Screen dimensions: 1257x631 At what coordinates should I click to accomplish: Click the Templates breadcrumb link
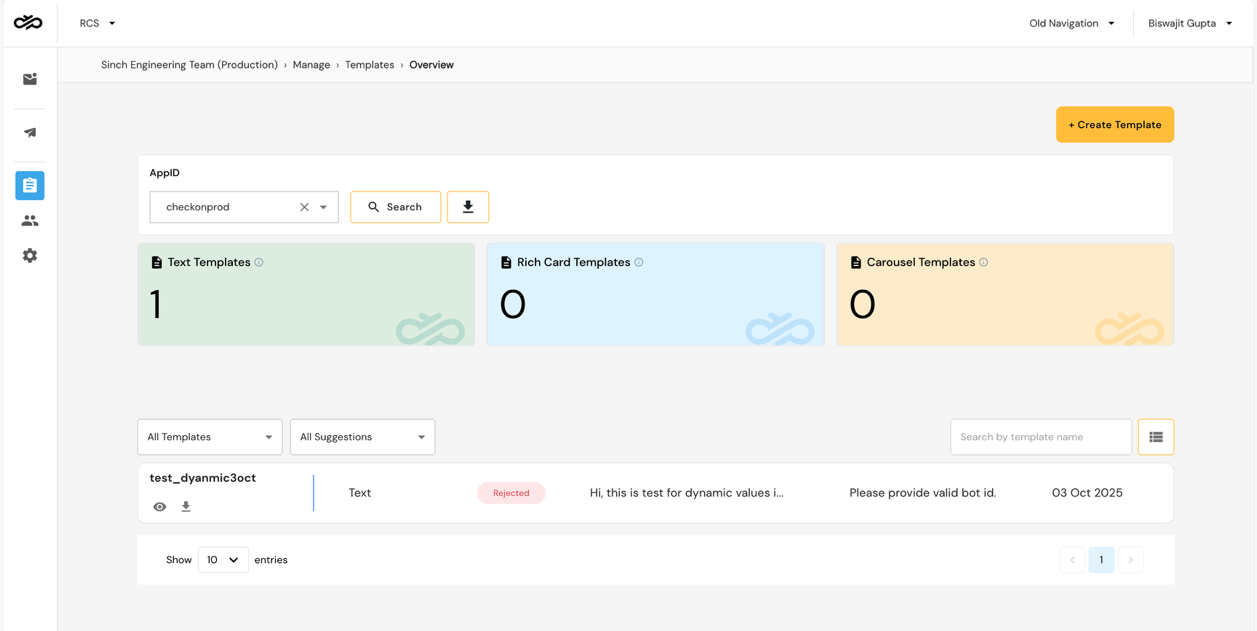tap(370, 65)
